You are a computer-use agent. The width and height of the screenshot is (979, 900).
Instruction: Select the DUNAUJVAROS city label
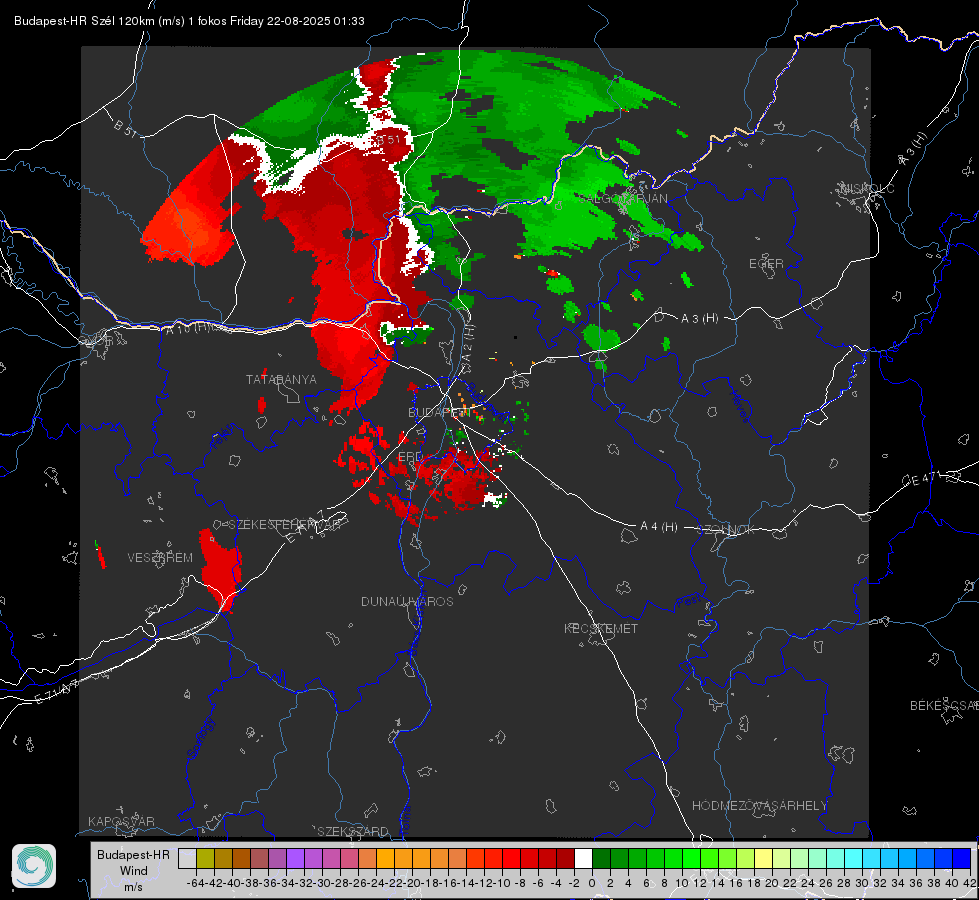click(x=407, y=601)
